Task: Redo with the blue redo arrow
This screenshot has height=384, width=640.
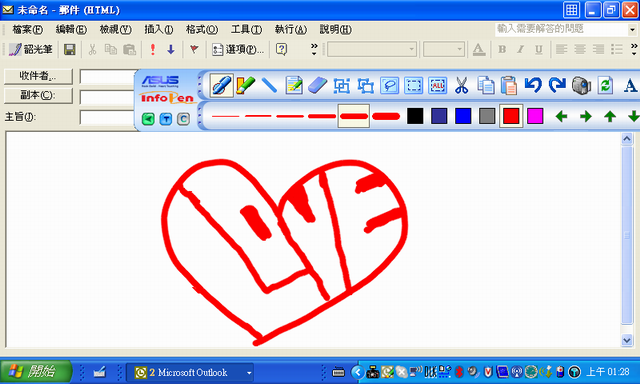Action: coord(557,85)
